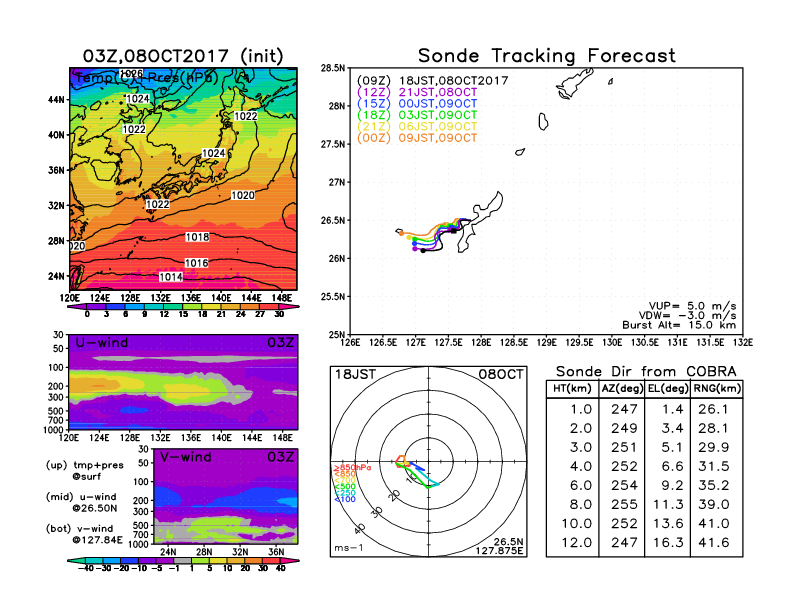This screenshot has width=792, height=612.
Task: Click the azimuth 254 in the 6.0 km row
Action: click(x=624, y=486)
